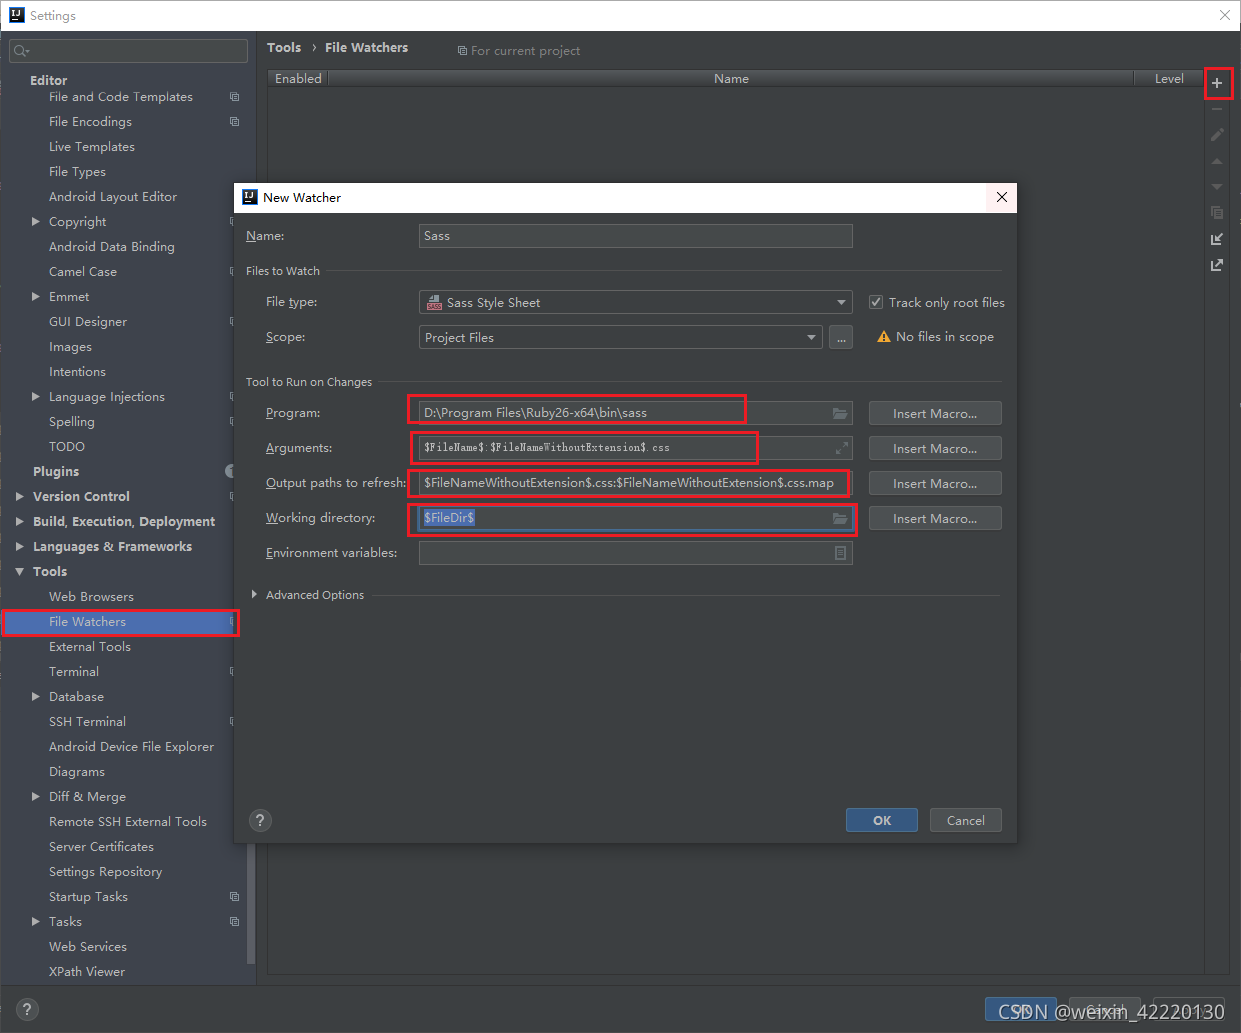1241x1033 pixels.
Task: Open Live Templates settings page
Action: pos(92,147)
